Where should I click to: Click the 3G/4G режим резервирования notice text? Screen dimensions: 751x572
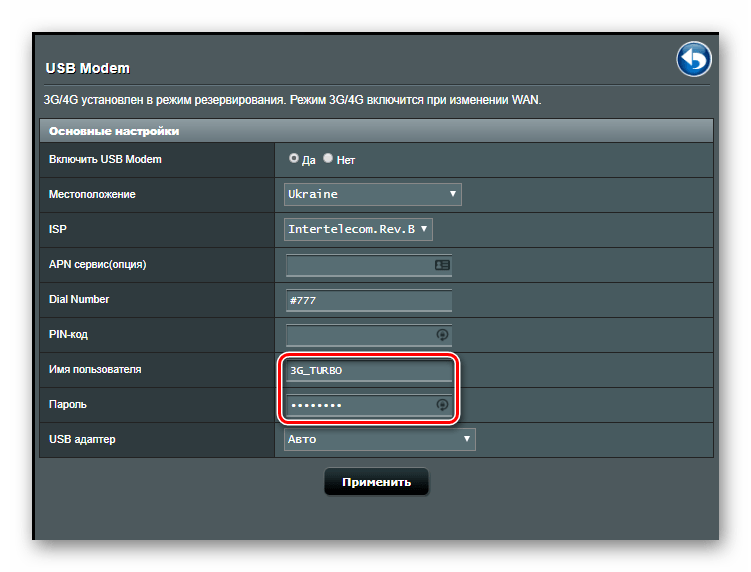pos(293,100)
